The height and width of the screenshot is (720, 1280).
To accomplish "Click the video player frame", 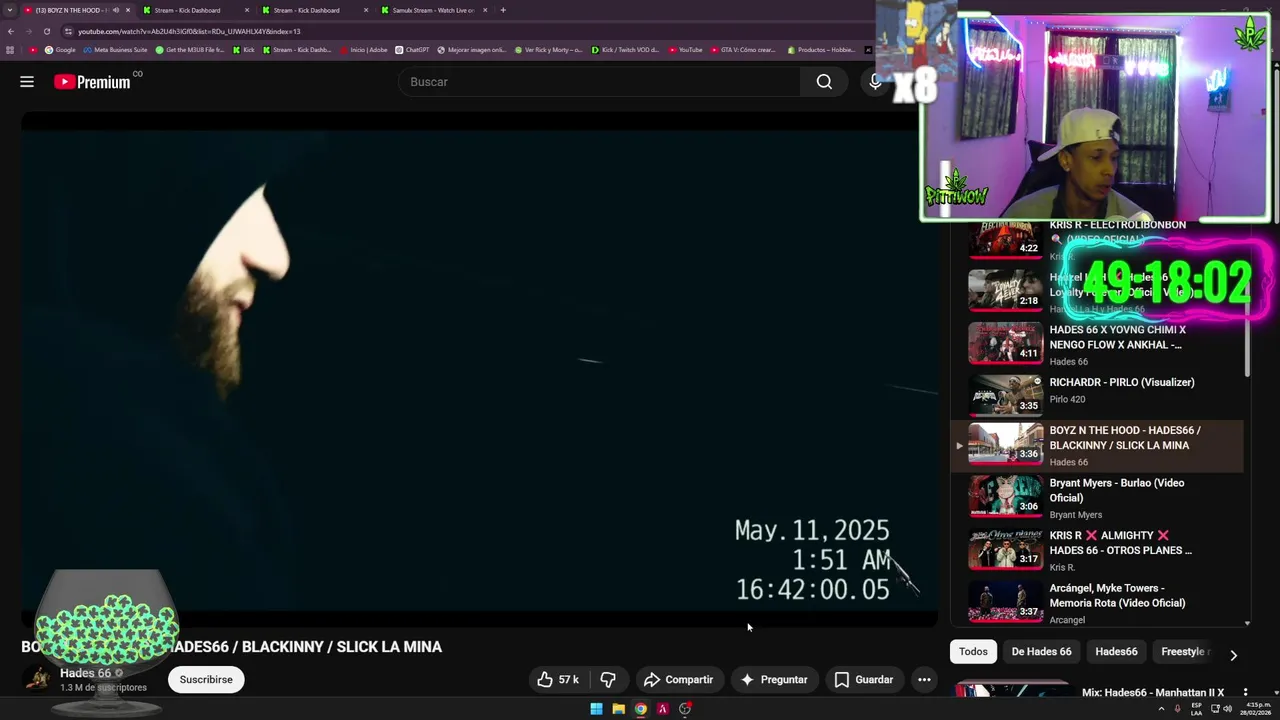I will pyautogui.click(x=480, y=369).
